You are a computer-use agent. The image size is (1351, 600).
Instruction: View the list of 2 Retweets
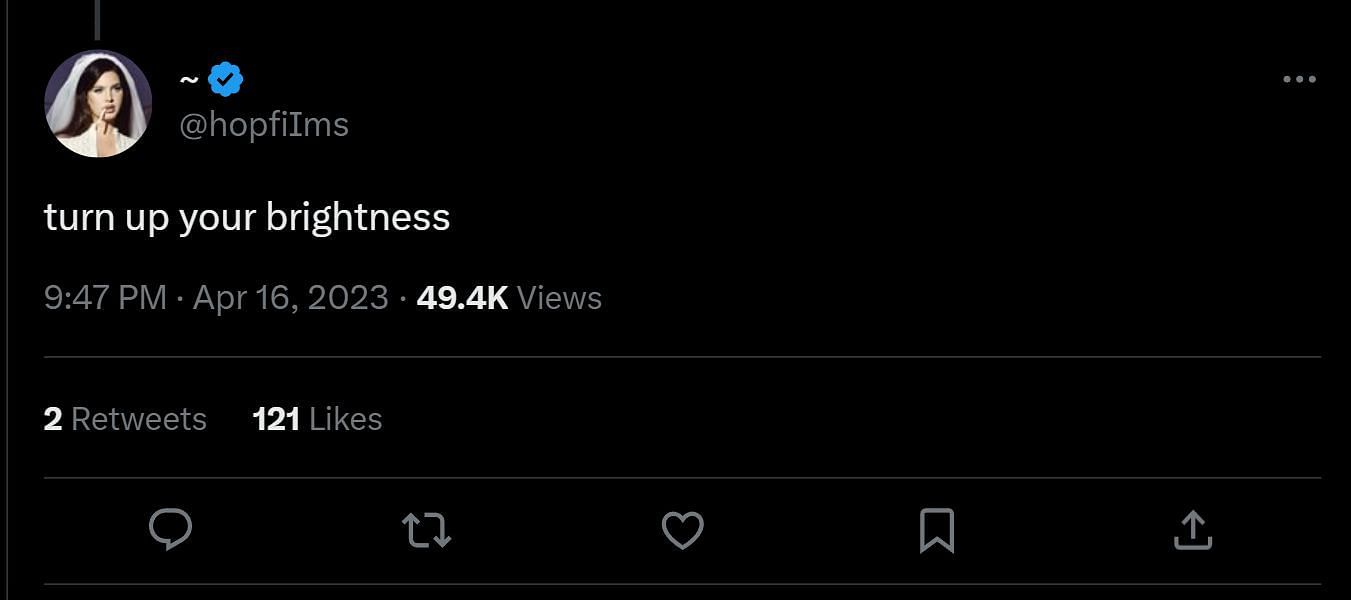tap(125, 418)
